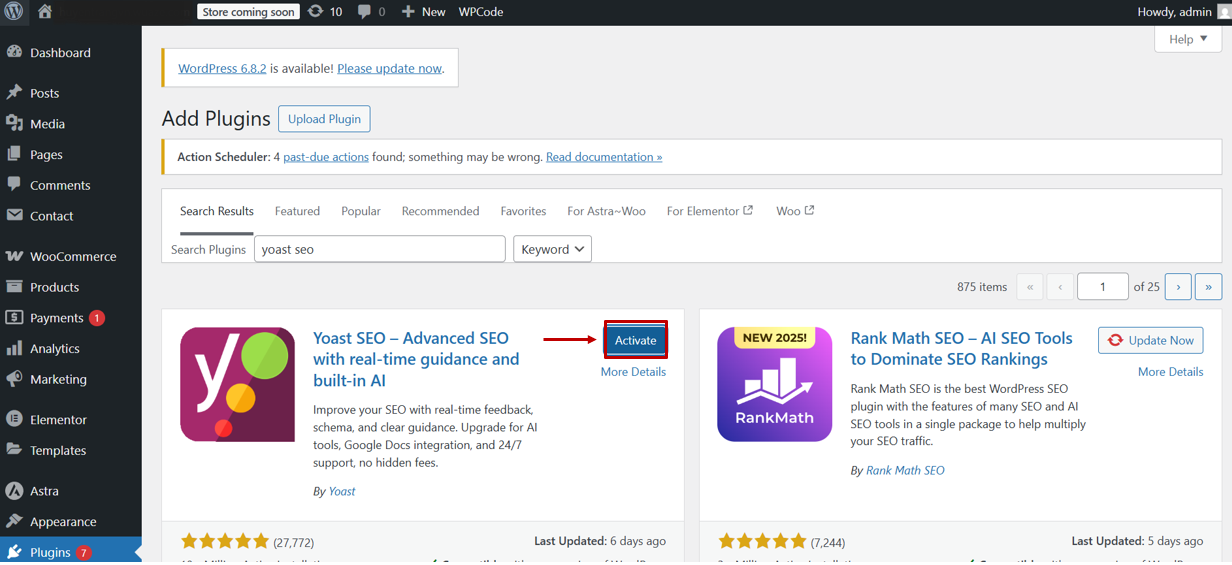This screenshot has width=1232, height=565.
Task: Open Analytics bar chart icon
Action: pos(14,348)
